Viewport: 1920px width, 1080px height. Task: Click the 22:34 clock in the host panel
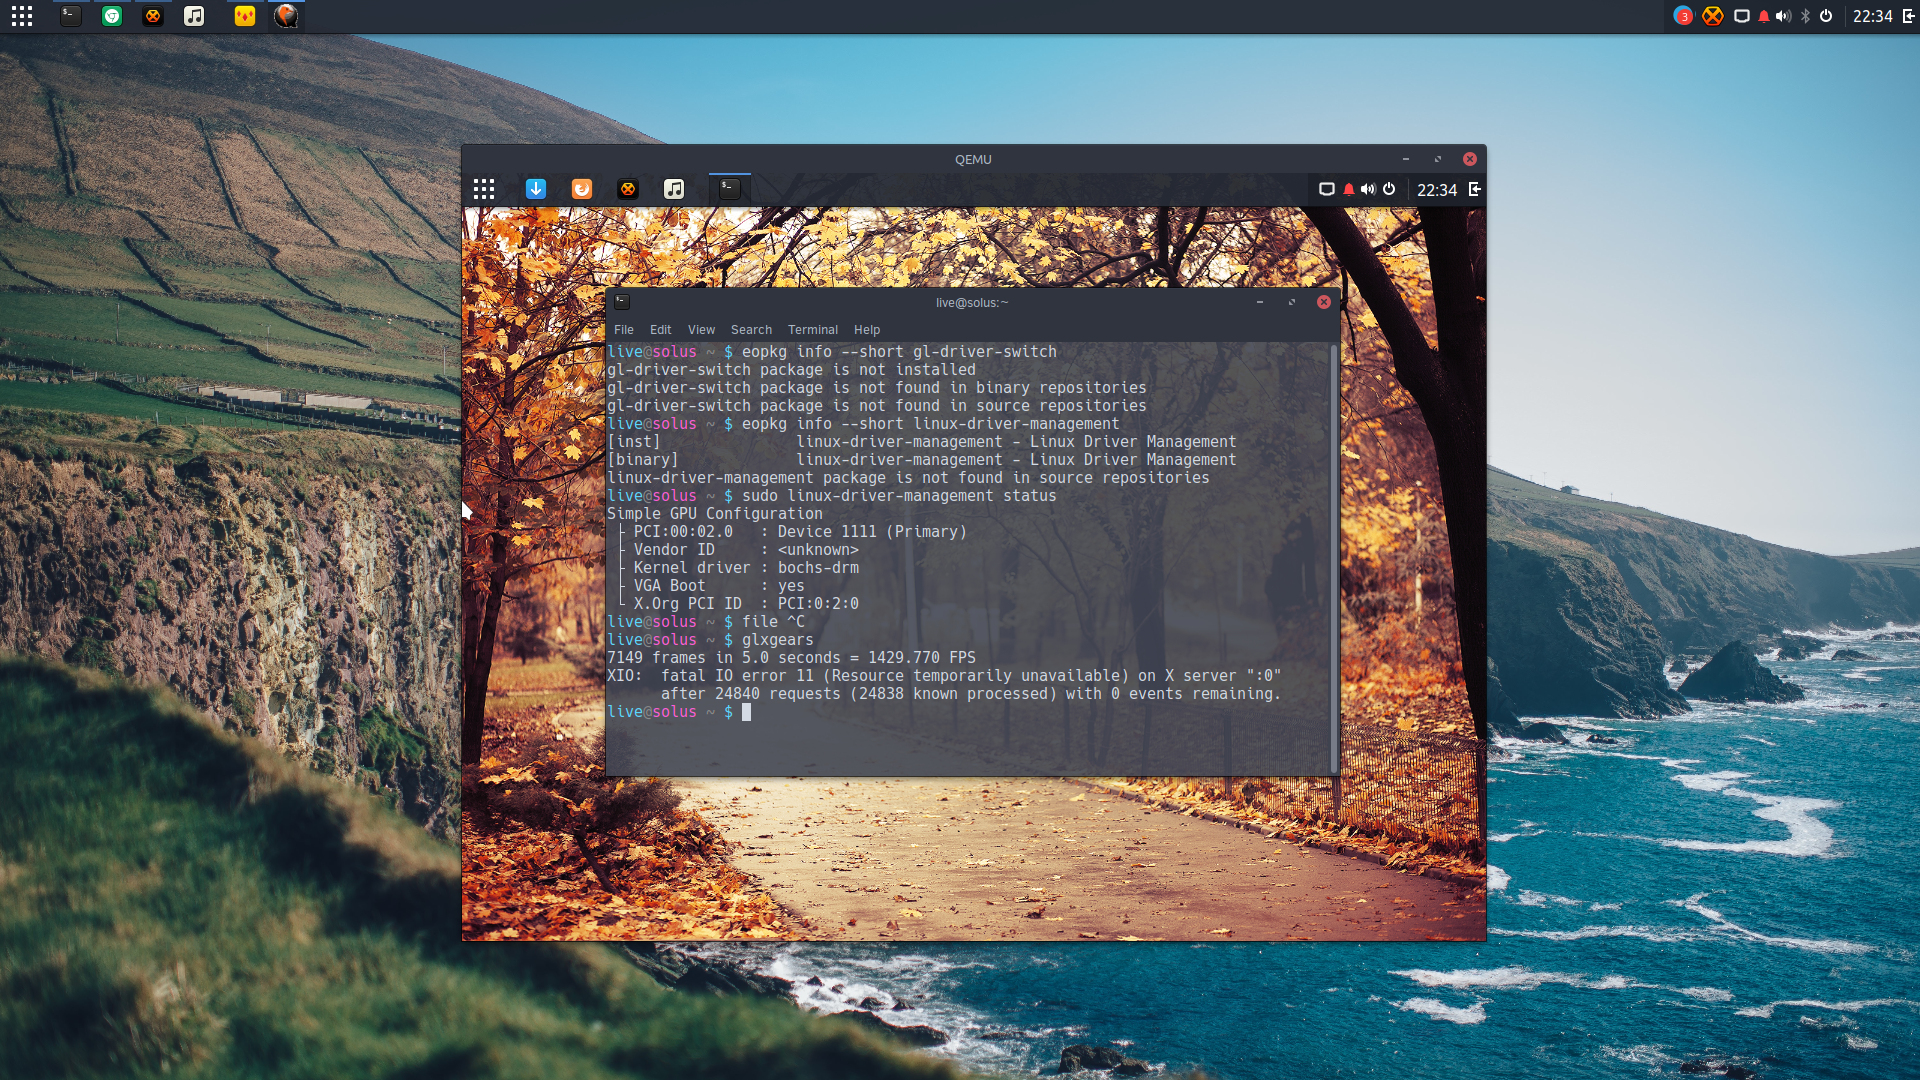[1872, 16]
